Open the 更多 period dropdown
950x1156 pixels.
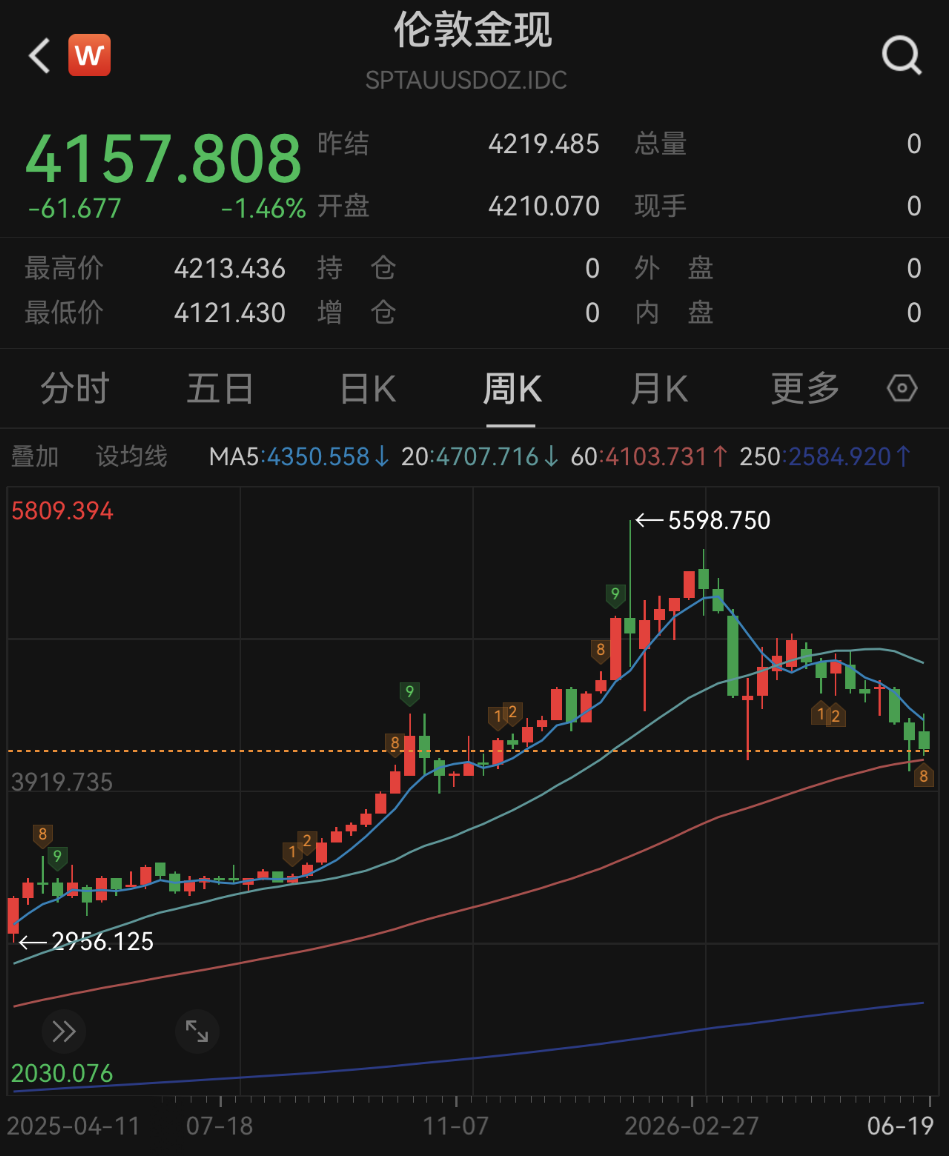[805, 389]
